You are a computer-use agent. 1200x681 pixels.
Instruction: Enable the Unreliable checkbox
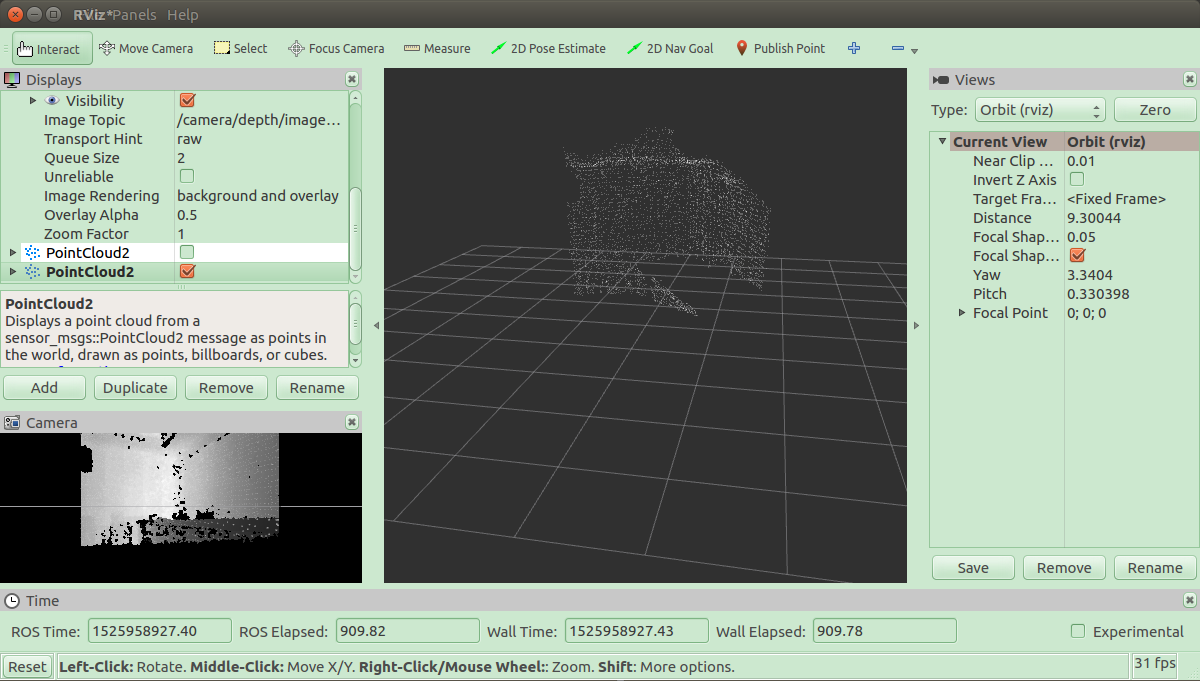pyautogui.click(x=187, y=177)
